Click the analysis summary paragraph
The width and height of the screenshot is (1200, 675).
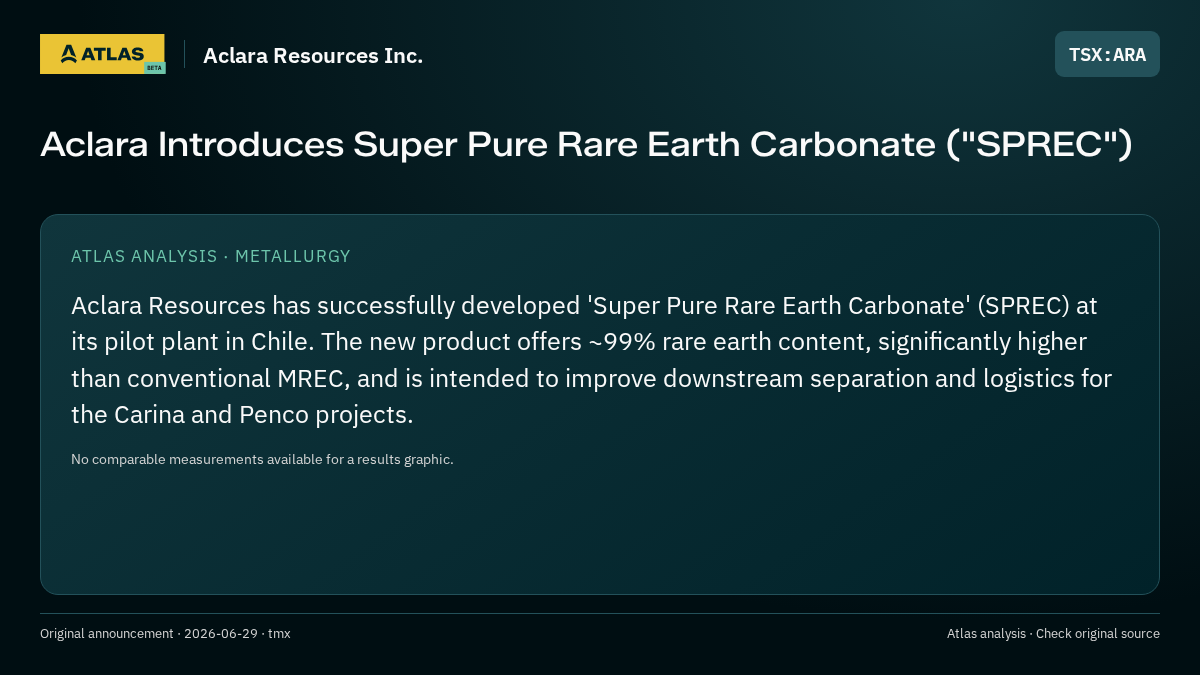pyautogui.click(x=591, y=360)
